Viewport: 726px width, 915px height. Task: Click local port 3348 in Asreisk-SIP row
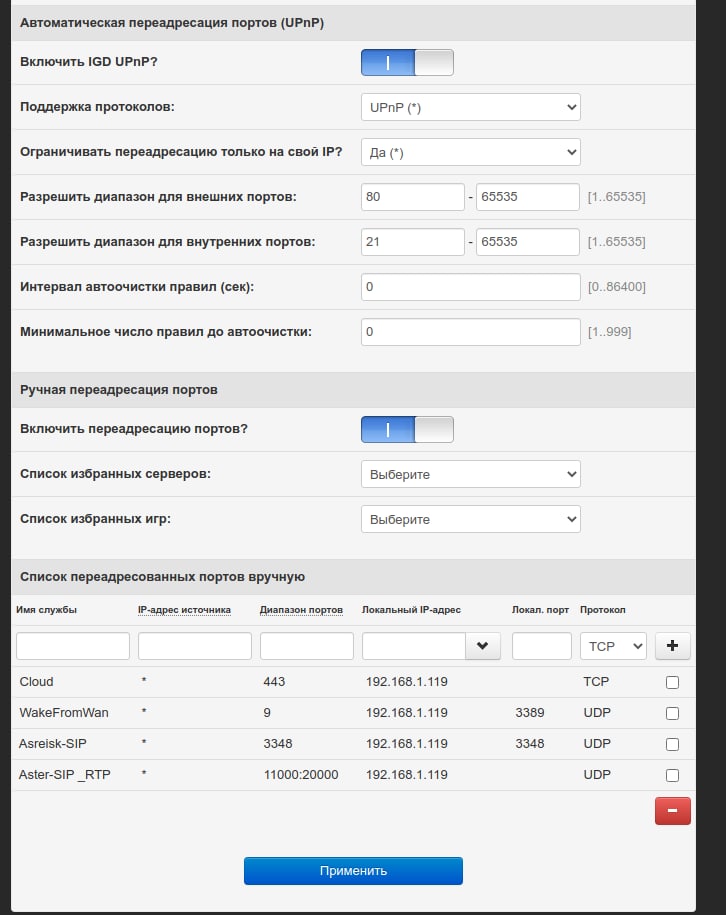530,743
